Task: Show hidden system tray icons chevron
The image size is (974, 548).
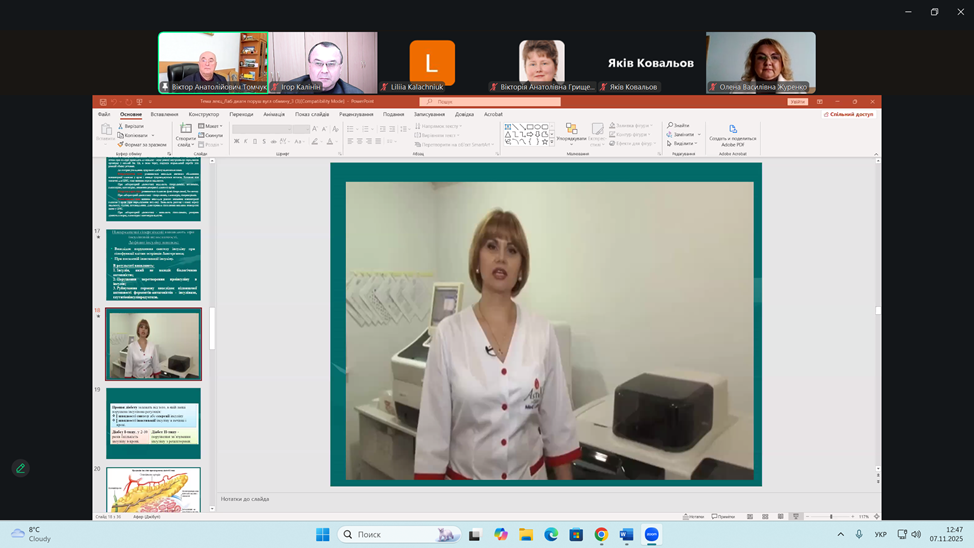Action: point(840,534)
